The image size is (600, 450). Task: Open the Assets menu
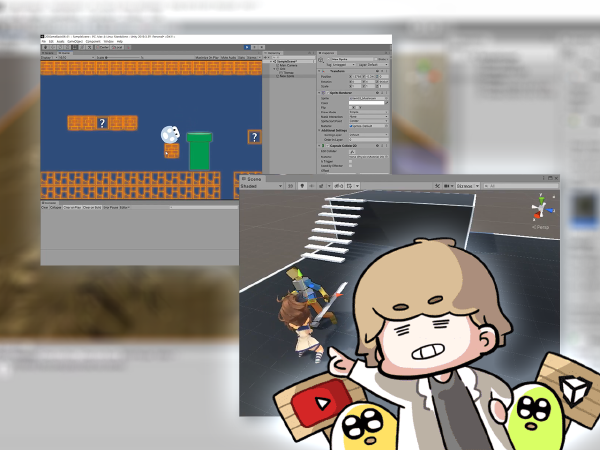60,41
